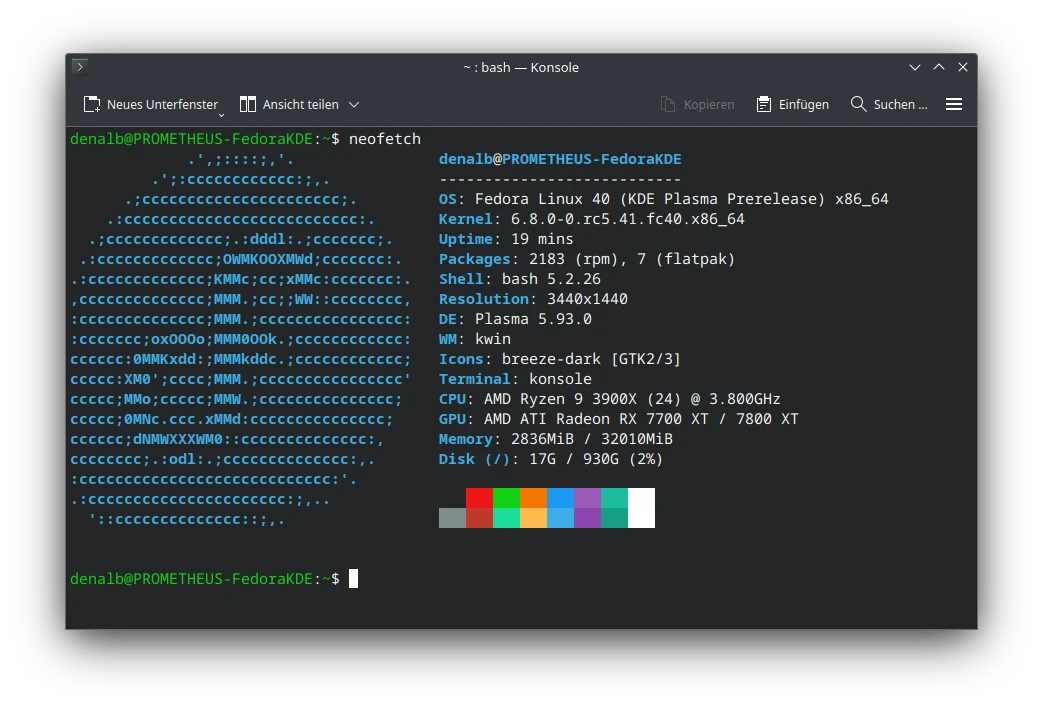
Task: Click the window title "~ : bash — Konsole"
Action: (521, 68)
